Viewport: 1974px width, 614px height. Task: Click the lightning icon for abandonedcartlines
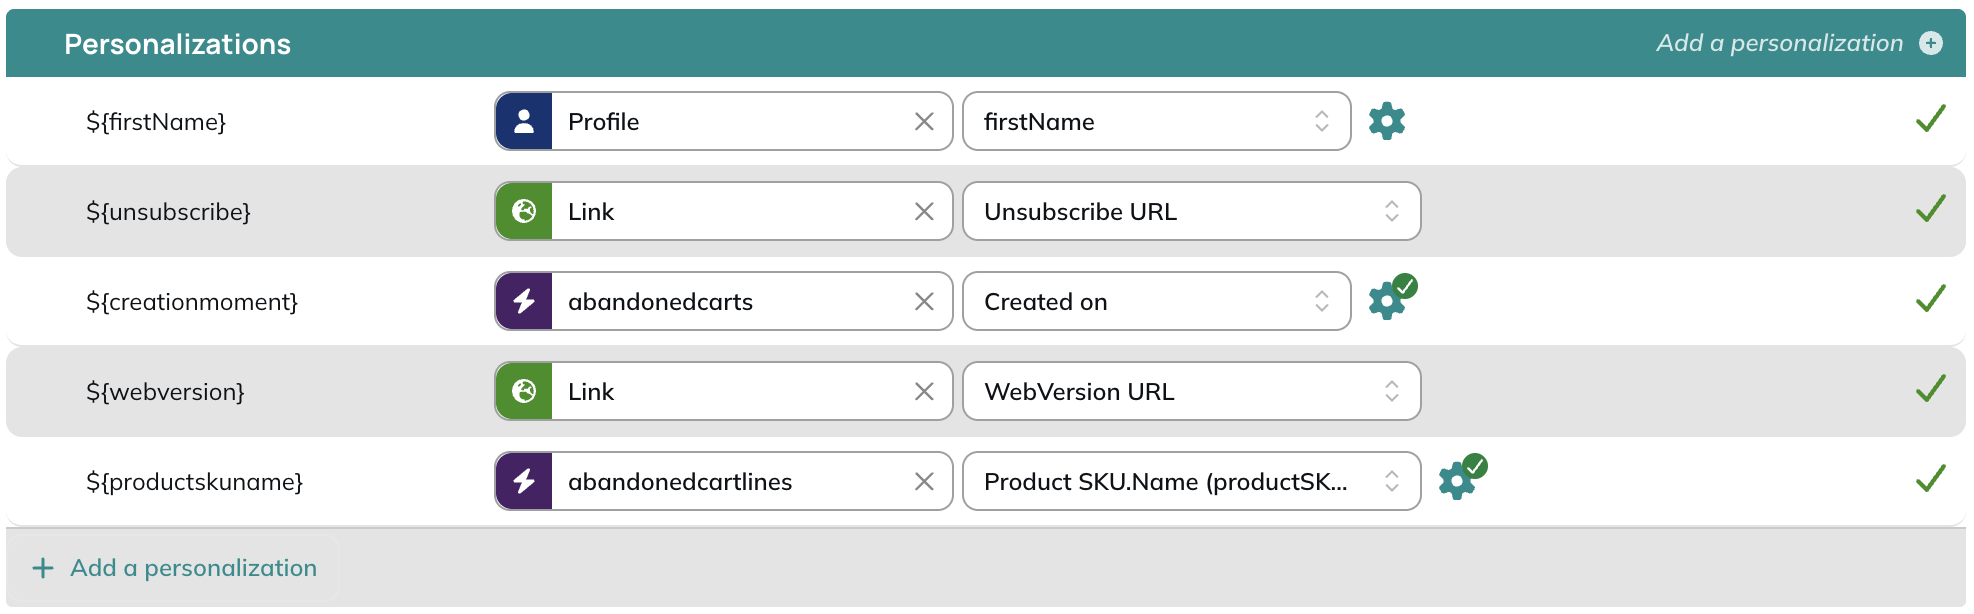(x=524, y=481)
